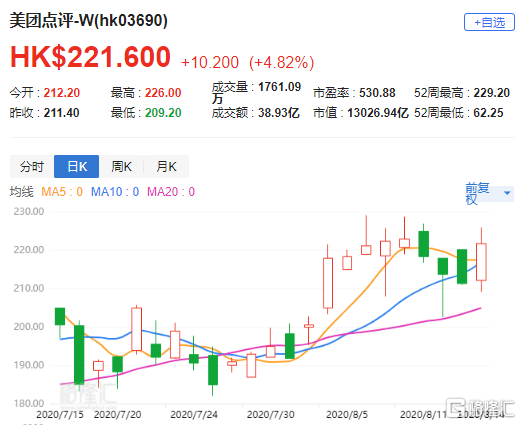Click the 成交额 value 38.93亿
The height and width of the screenshot is (425, 521).
pyautogui.click(x=279, y=113)
